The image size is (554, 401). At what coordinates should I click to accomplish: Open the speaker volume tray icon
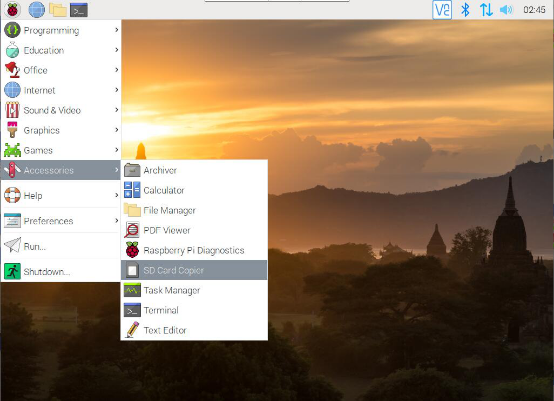point(506,10)
